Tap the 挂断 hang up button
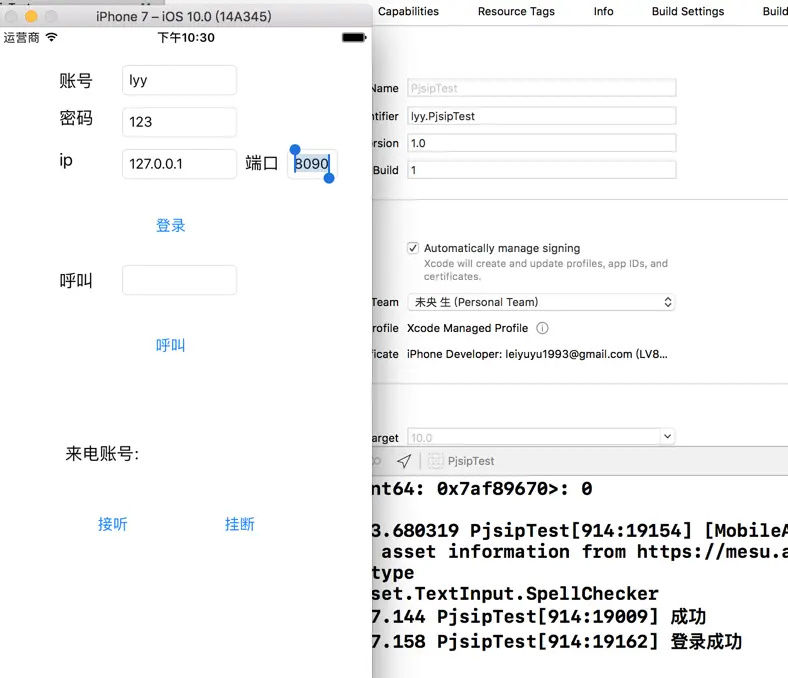The width and height of the screenshot is (788, 678). [240, 524]
